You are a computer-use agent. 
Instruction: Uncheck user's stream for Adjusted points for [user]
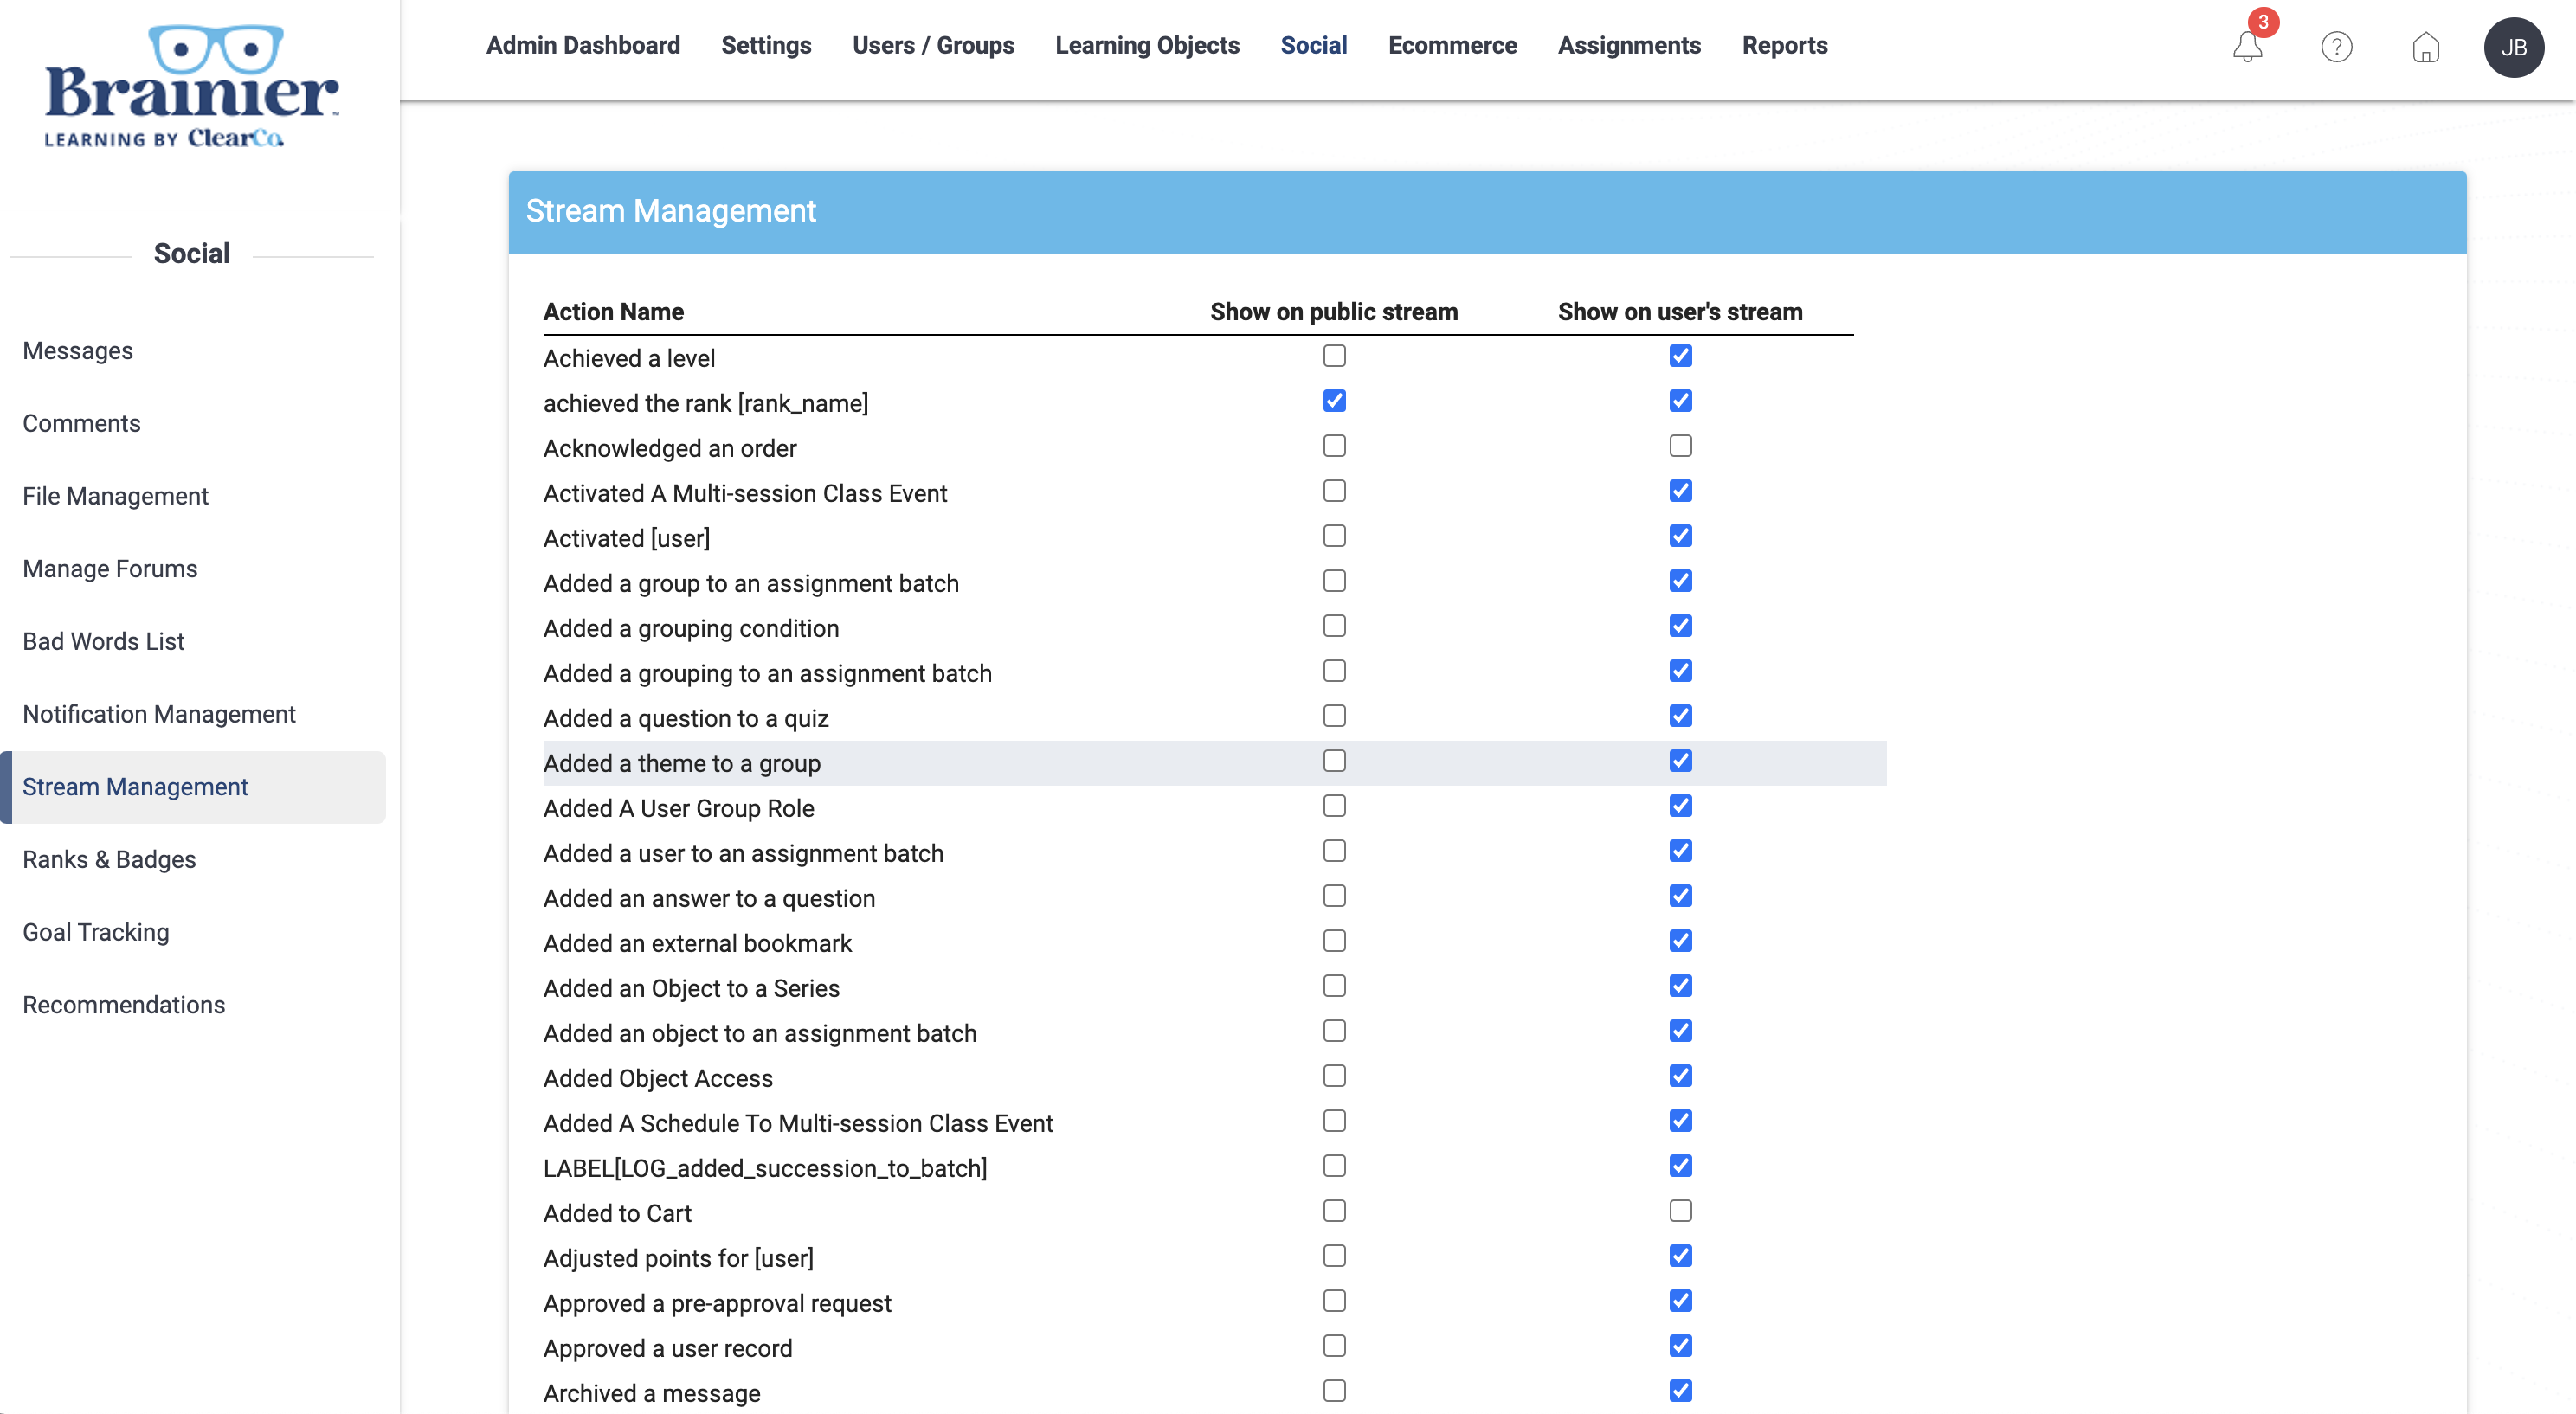pyautogui.click(x=1680, y=1256)
